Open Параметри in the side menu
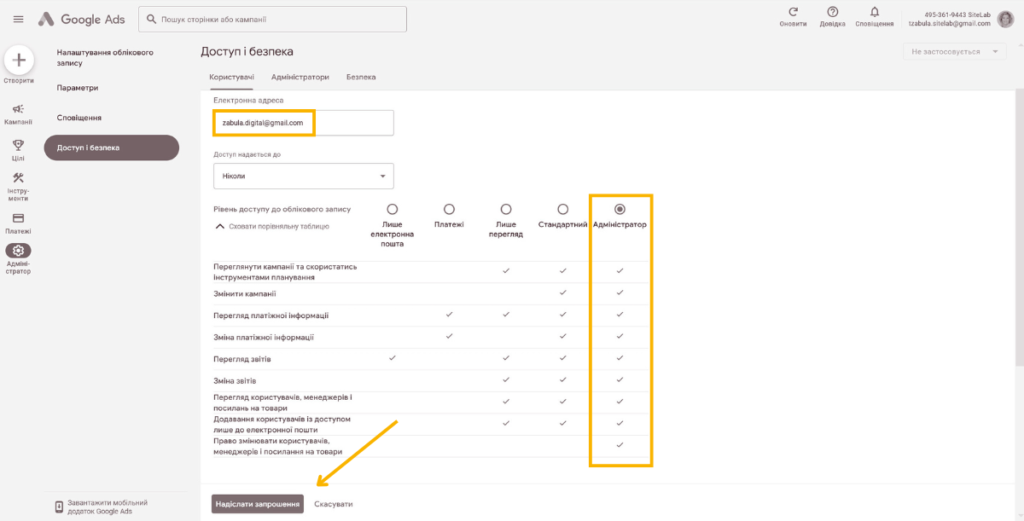Screen dimensions: 1024x521 pos(78,87)
